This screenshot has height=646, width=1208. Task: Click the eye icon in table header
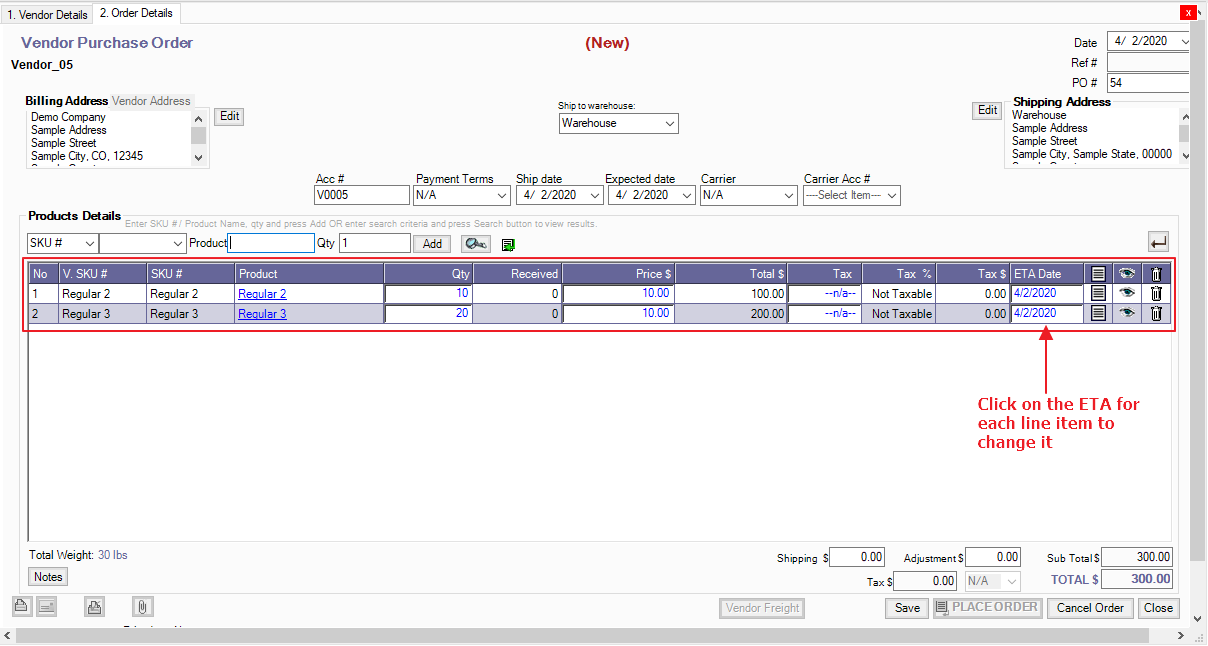coord(1127,273)
